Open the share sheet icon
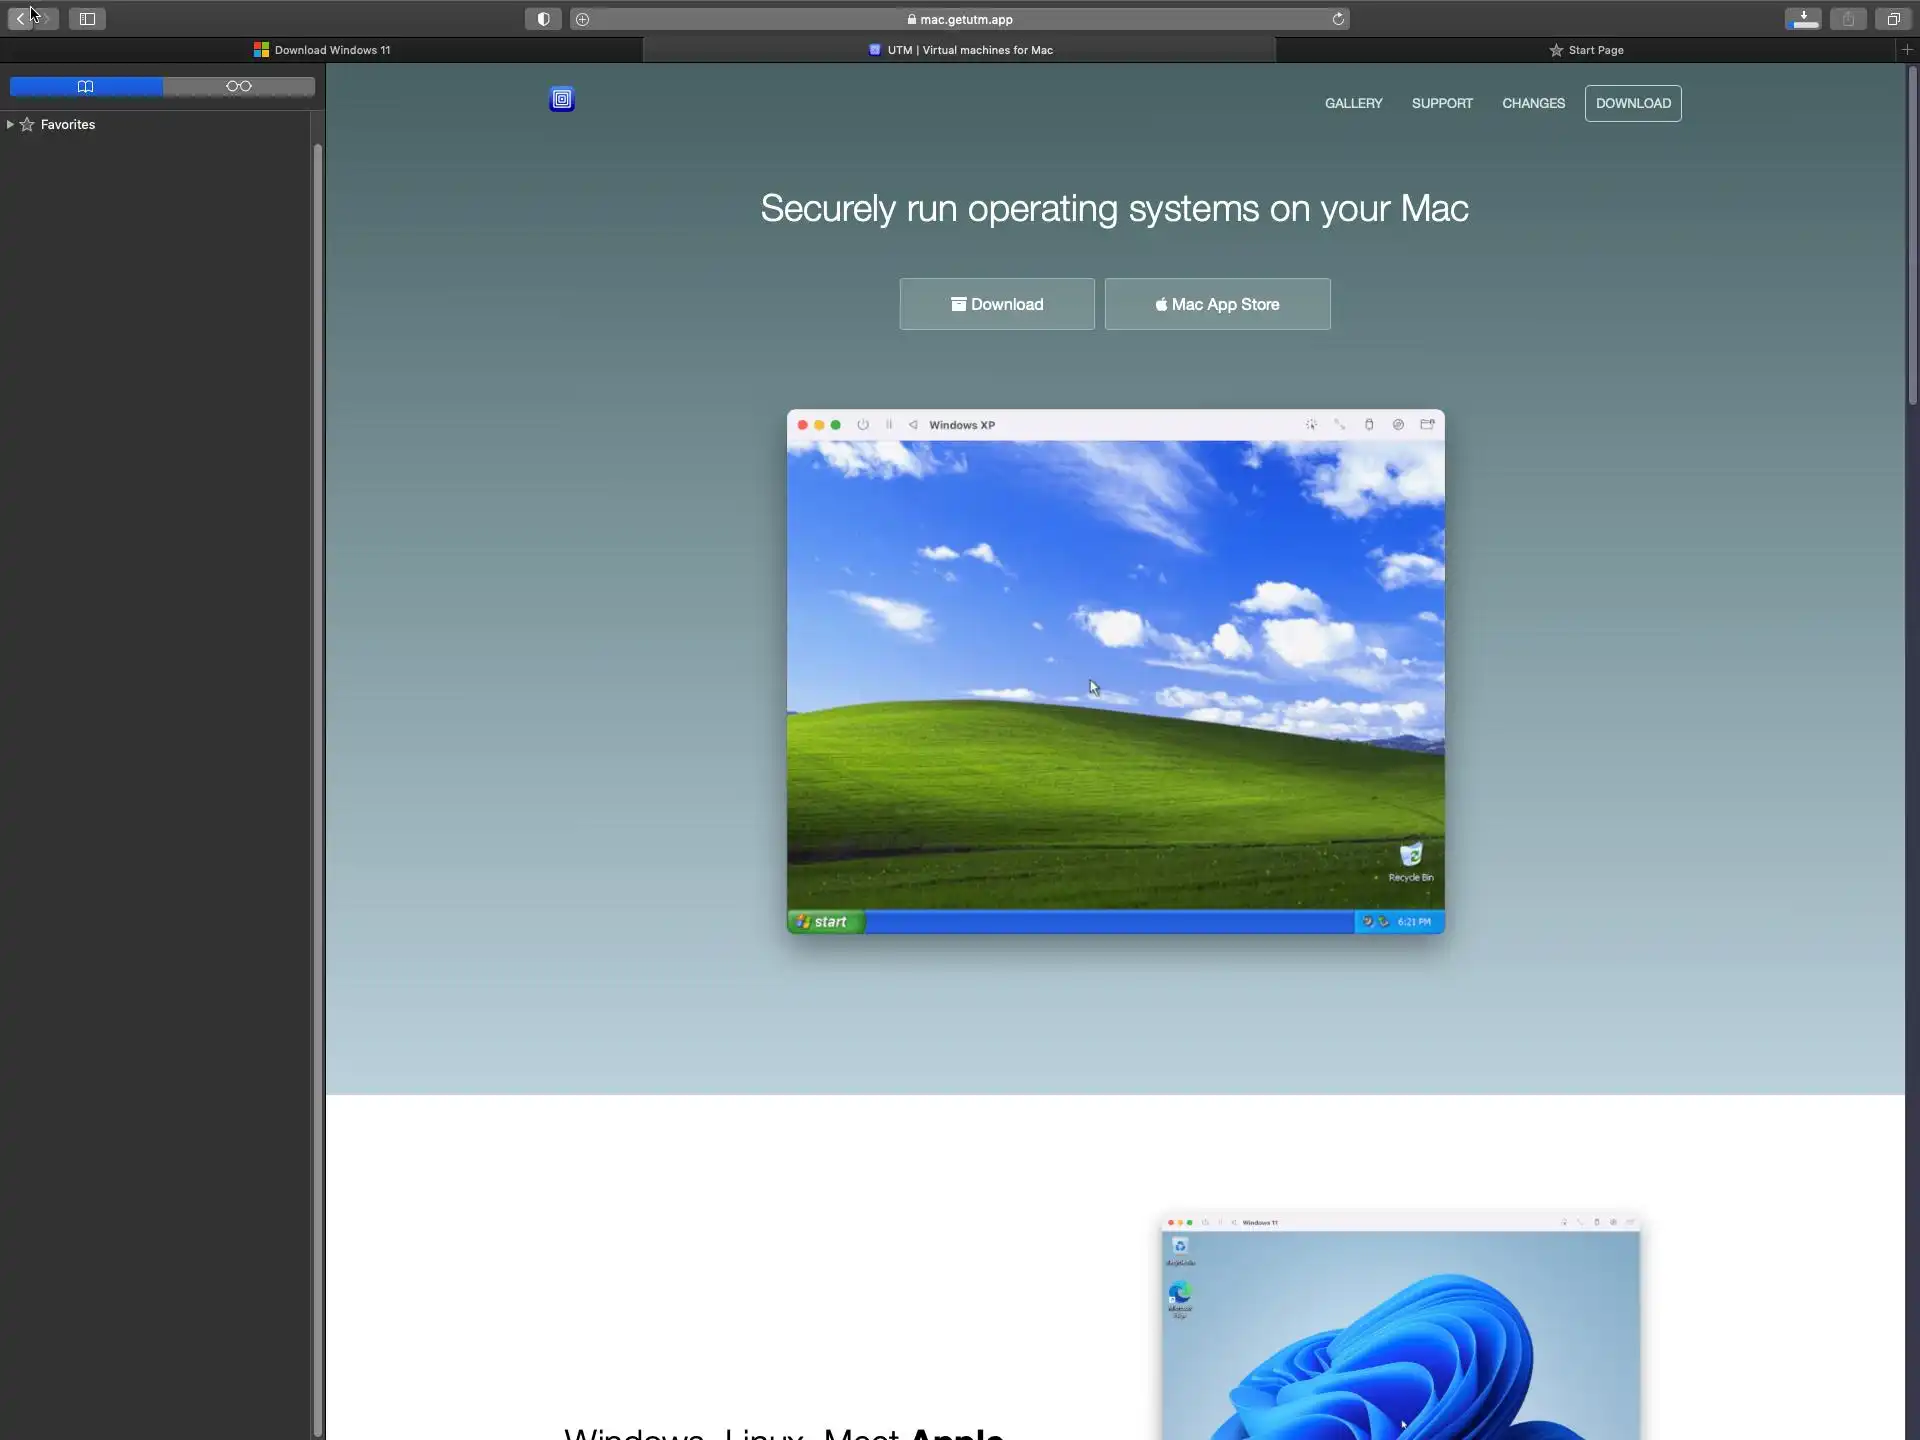The width and height of the screenshot is (1920, 1440). coord(1848,19)
